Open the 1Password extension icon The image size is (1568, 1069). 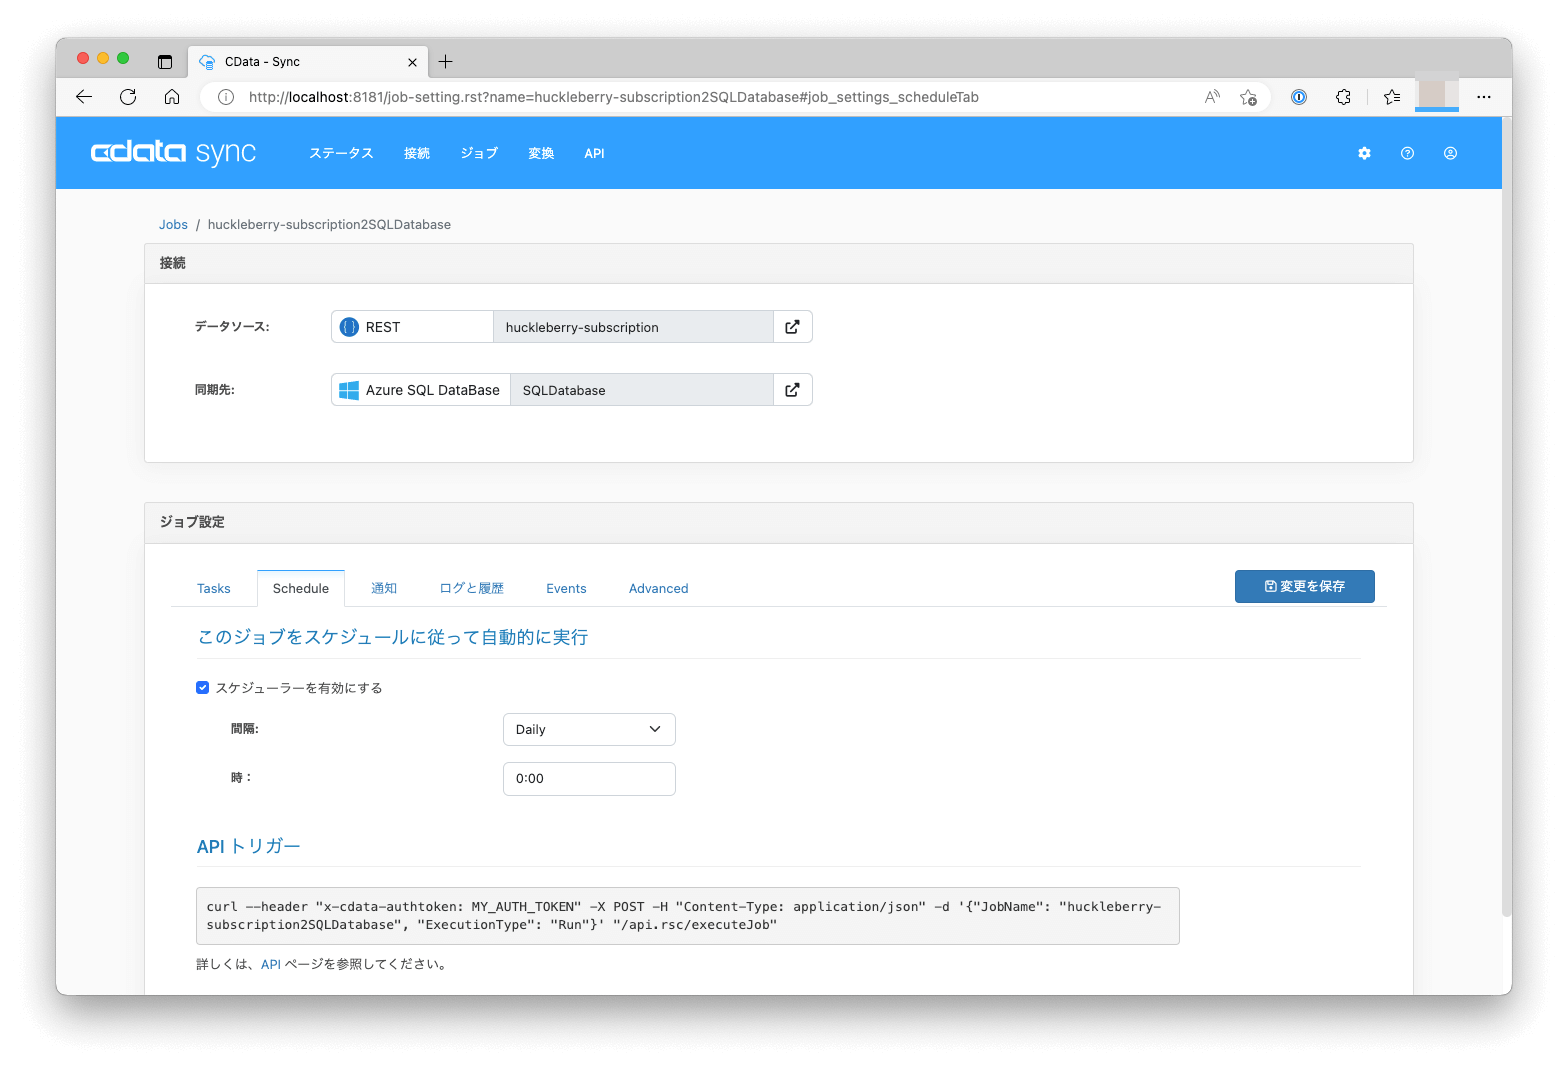pyautogui.click(x=1299, y=97)
